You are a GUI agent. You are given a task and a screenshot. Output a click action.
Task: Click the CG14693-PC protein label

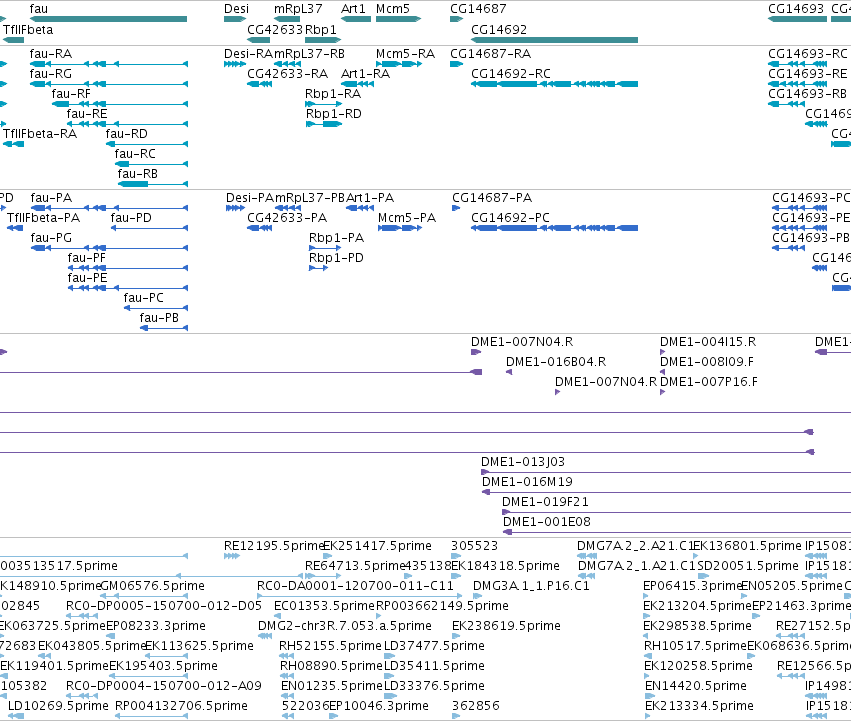[811, 198]
